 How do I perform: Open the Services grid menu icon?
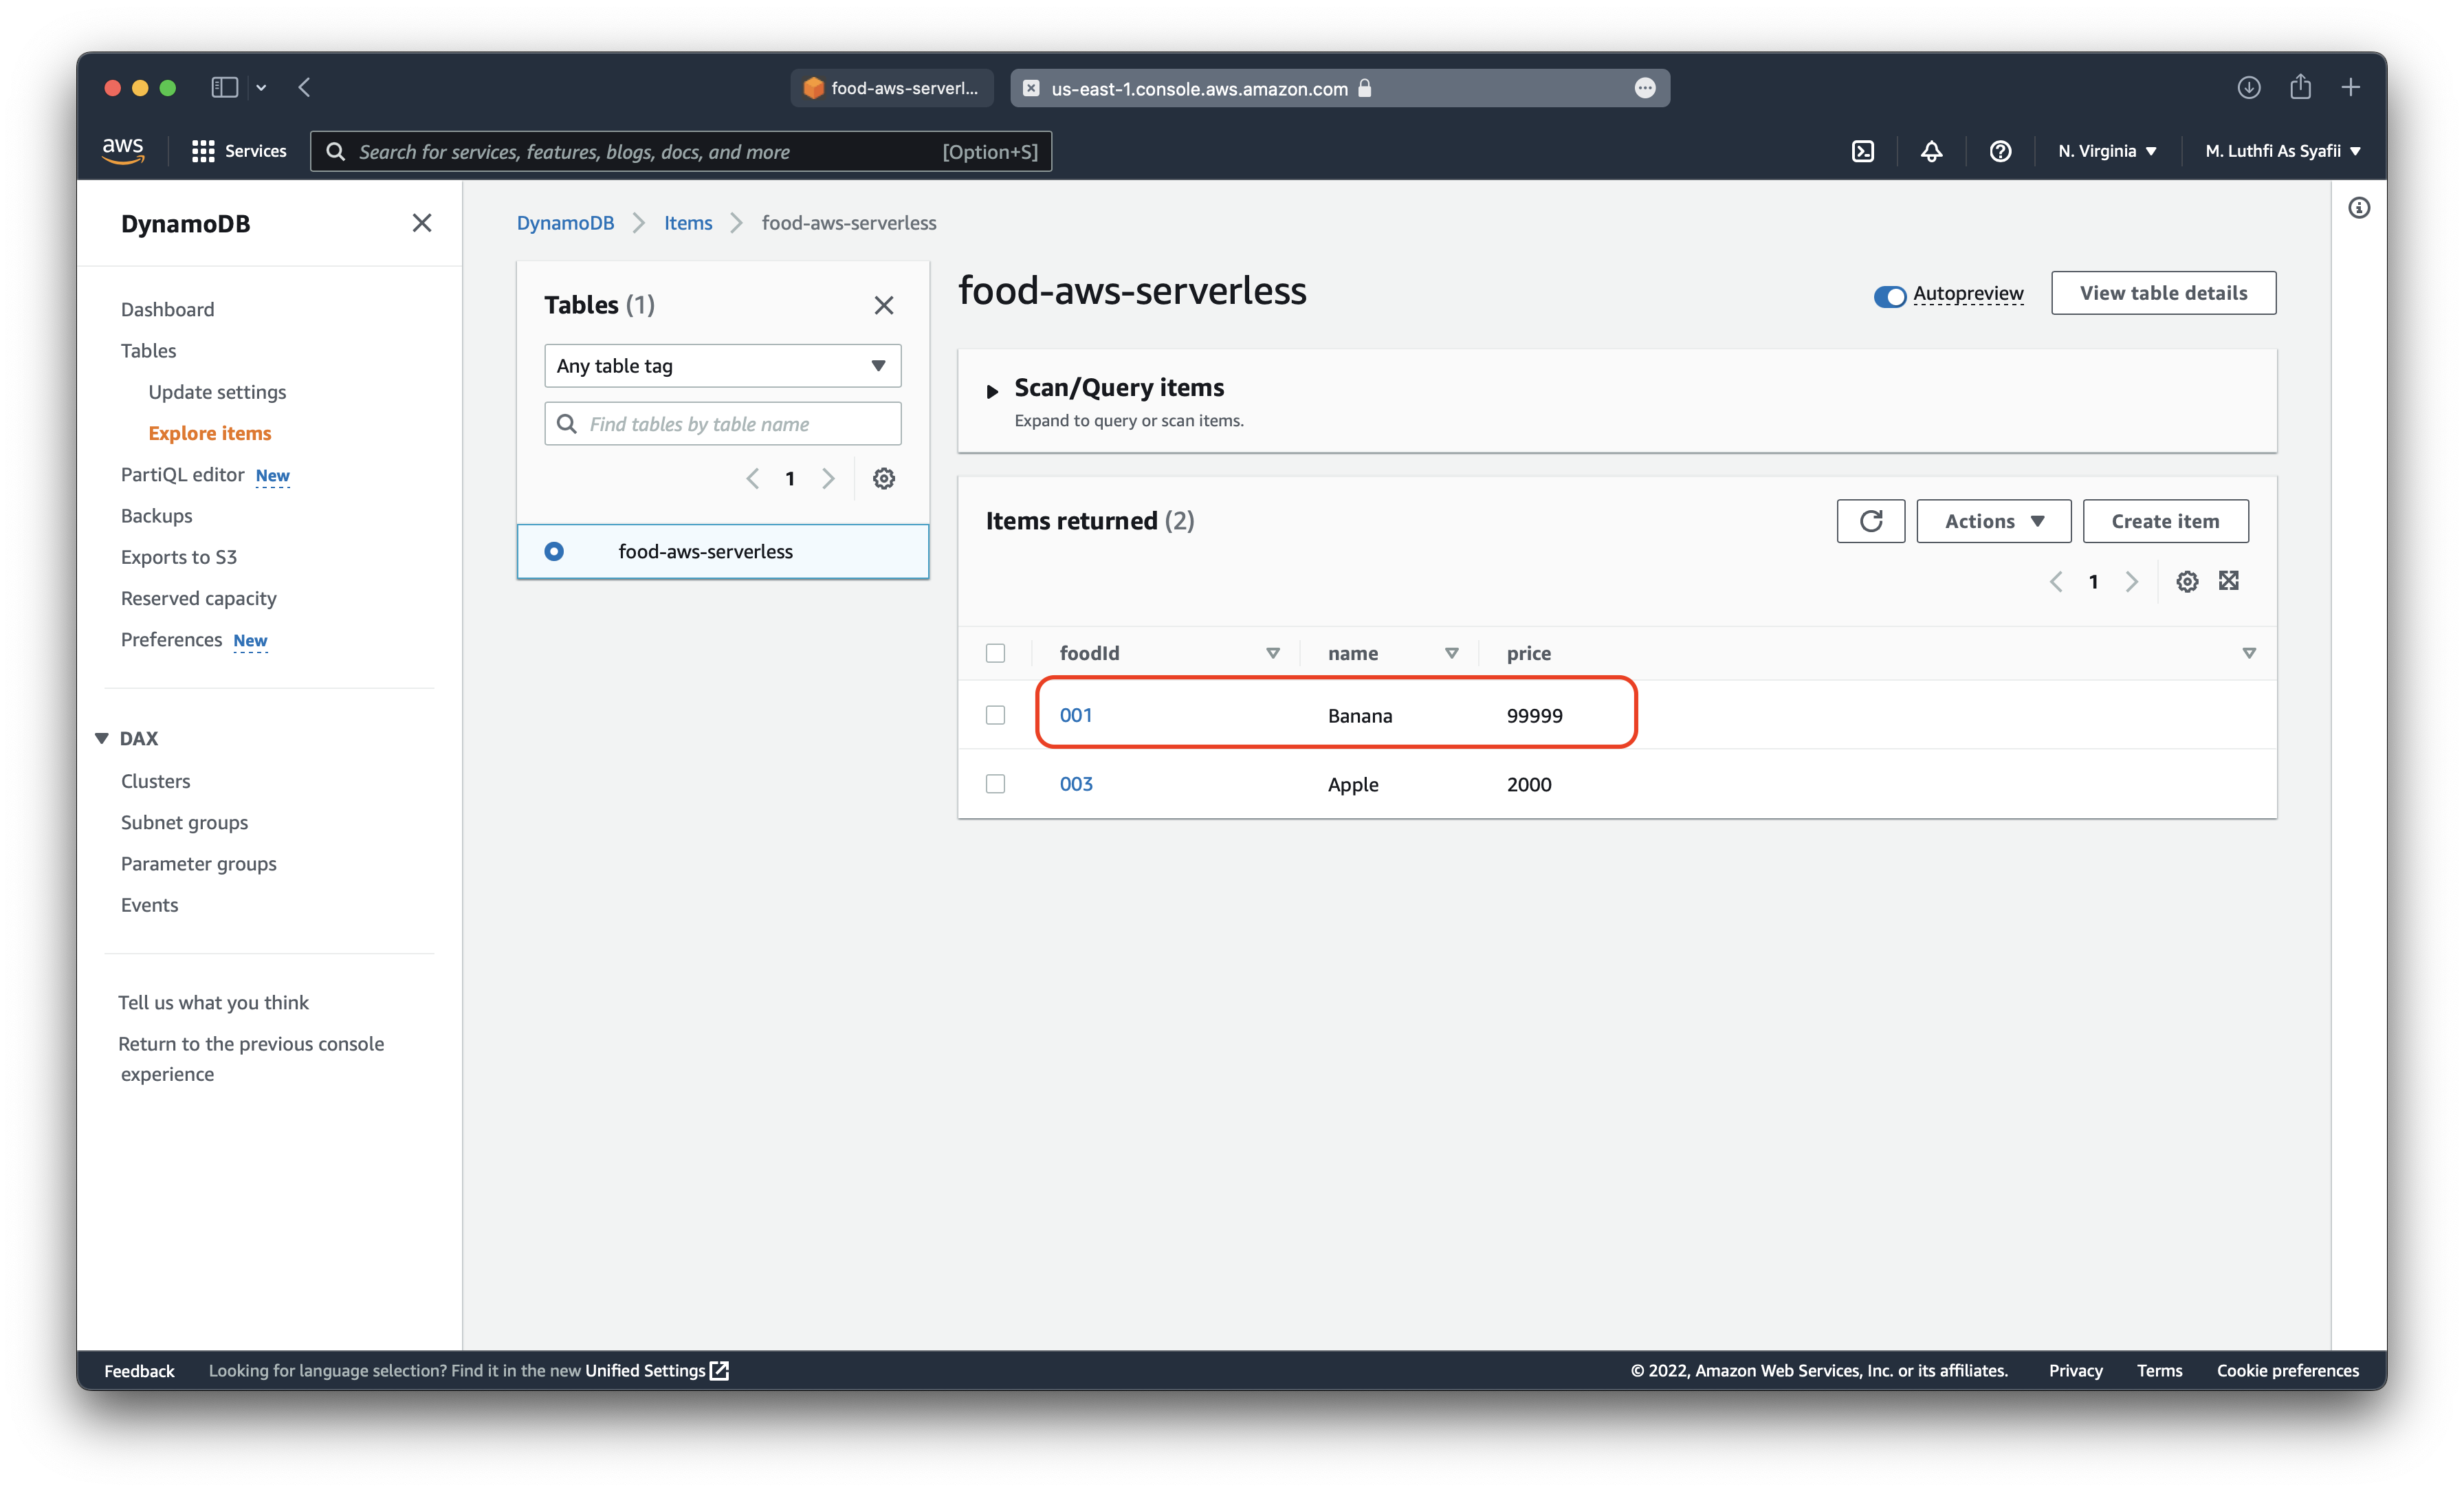pyautogui.click(x=203, y=151)
